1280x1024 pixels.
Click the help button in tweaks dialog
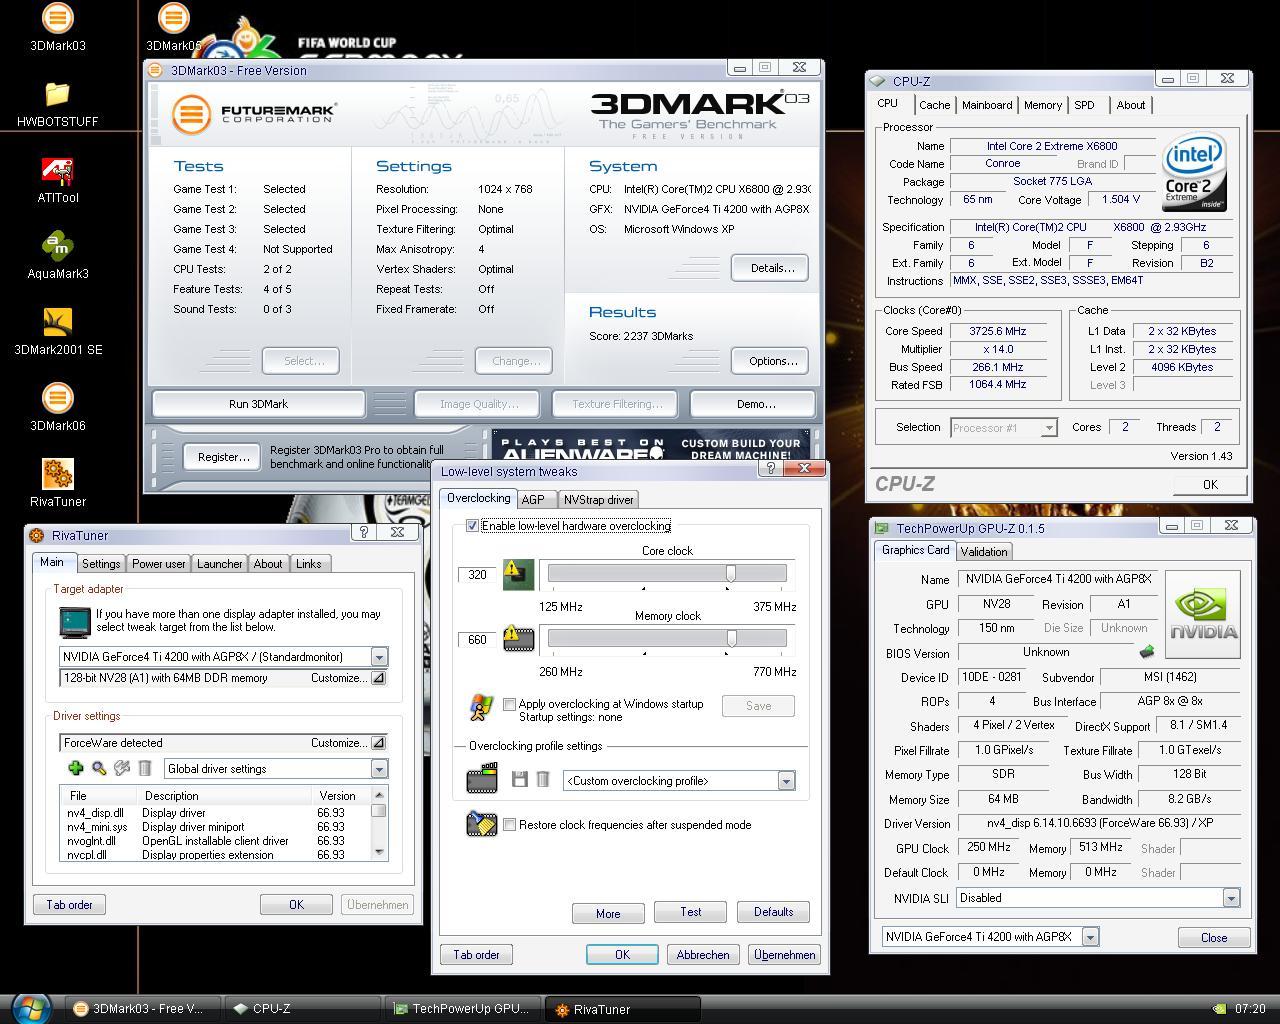pyautogui.click(x=771, y=468)
